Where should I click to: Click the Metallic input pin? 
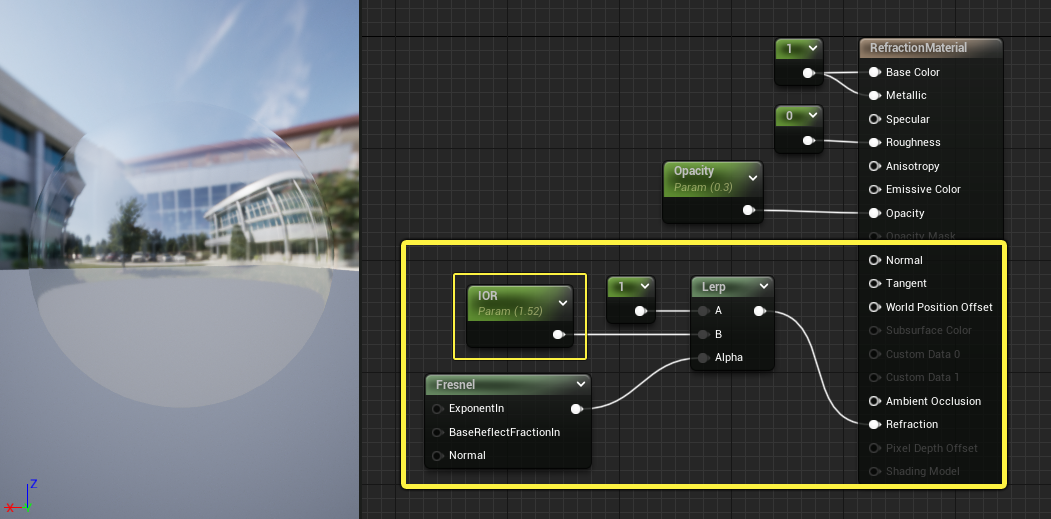pos(874,95)
